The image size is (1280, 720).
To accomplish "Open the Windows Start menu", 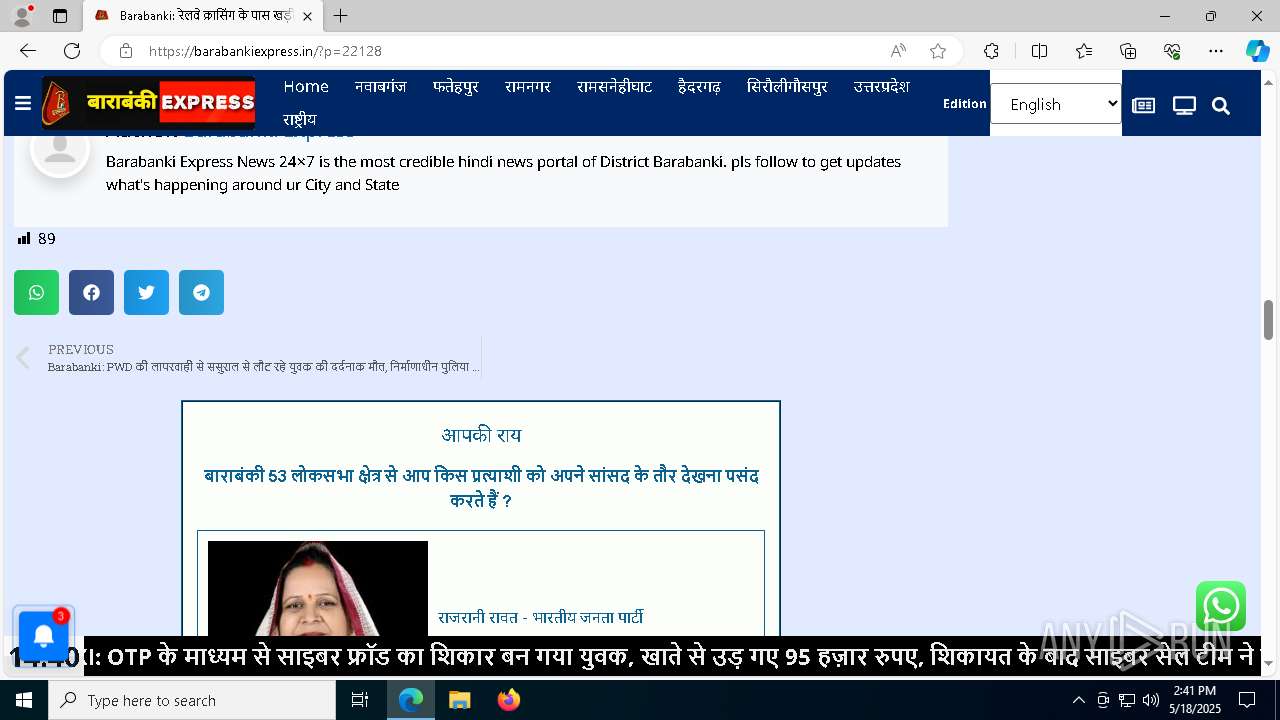I will coord(24,700).
